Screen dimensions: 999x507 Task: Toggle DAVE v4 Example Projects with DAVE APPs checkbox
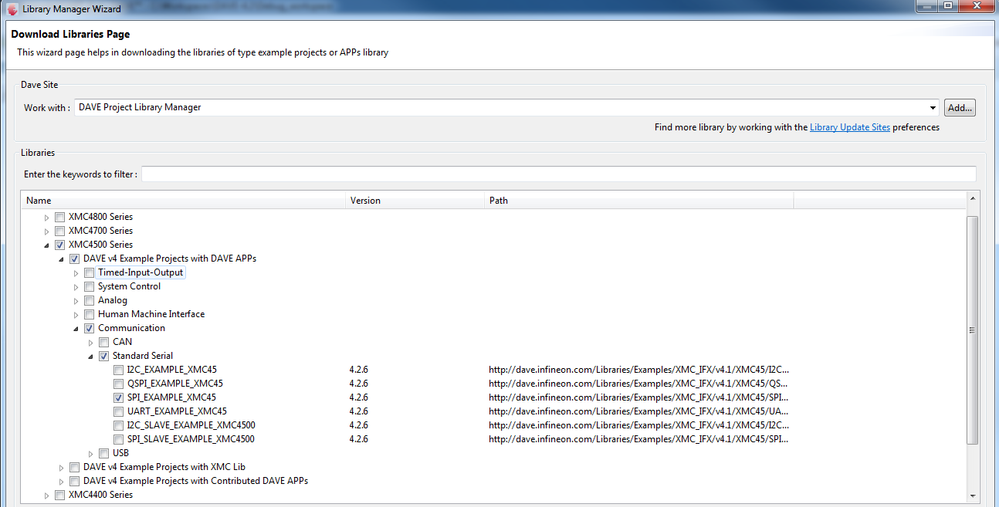75,259
